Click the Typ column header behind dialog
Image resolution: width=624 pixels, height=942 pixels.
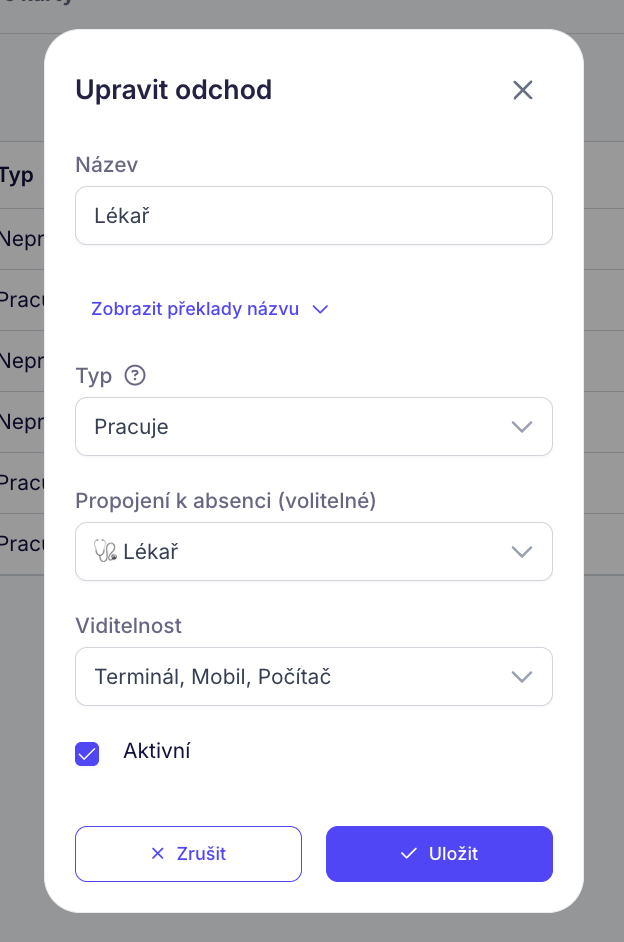click(x=17, y=176)
